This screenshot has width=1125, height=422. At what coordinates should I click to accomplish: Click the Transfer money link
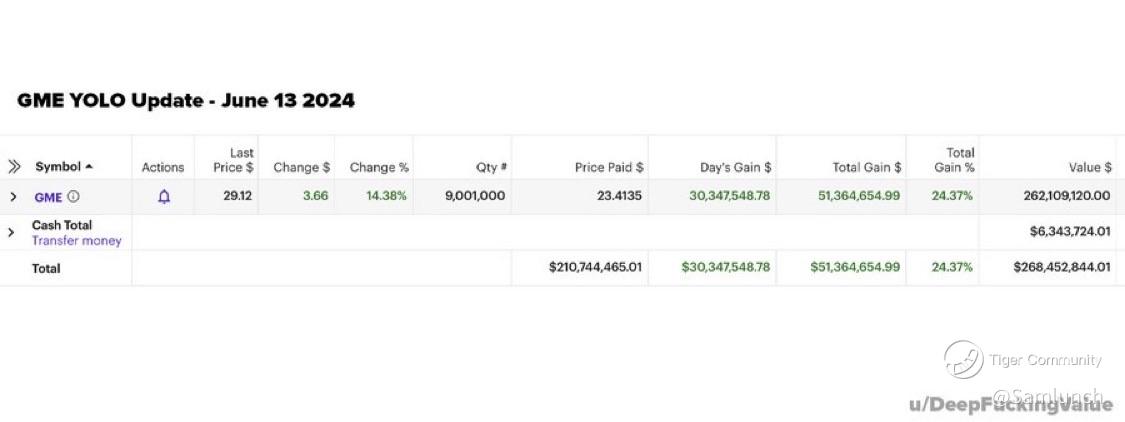pos(76,241)
